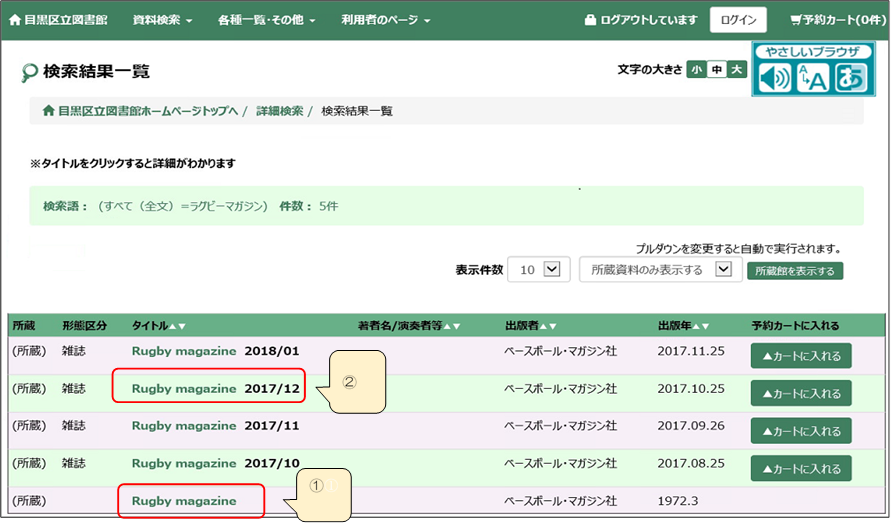892x523 pixels.
Task: Open the 表示件数 dropdown showing 10
Action: point(538,270)
